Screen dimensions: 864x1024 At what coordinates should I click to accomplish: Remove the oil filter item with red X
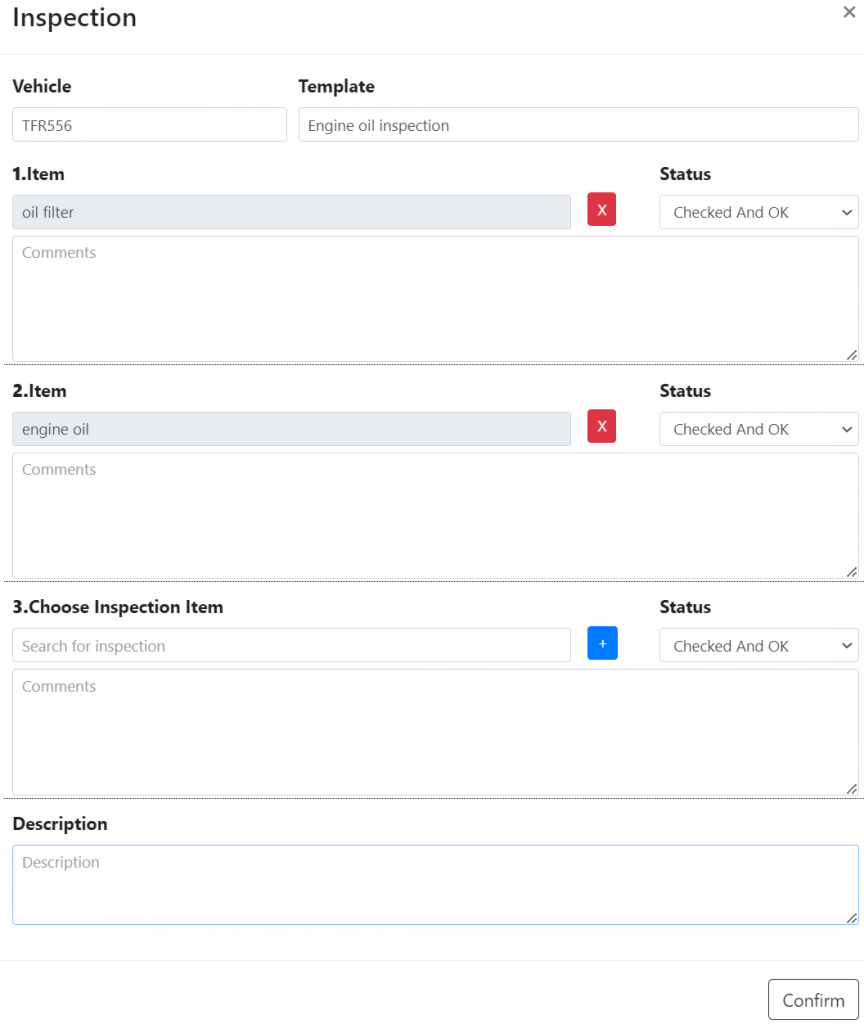tap(601, 210)
